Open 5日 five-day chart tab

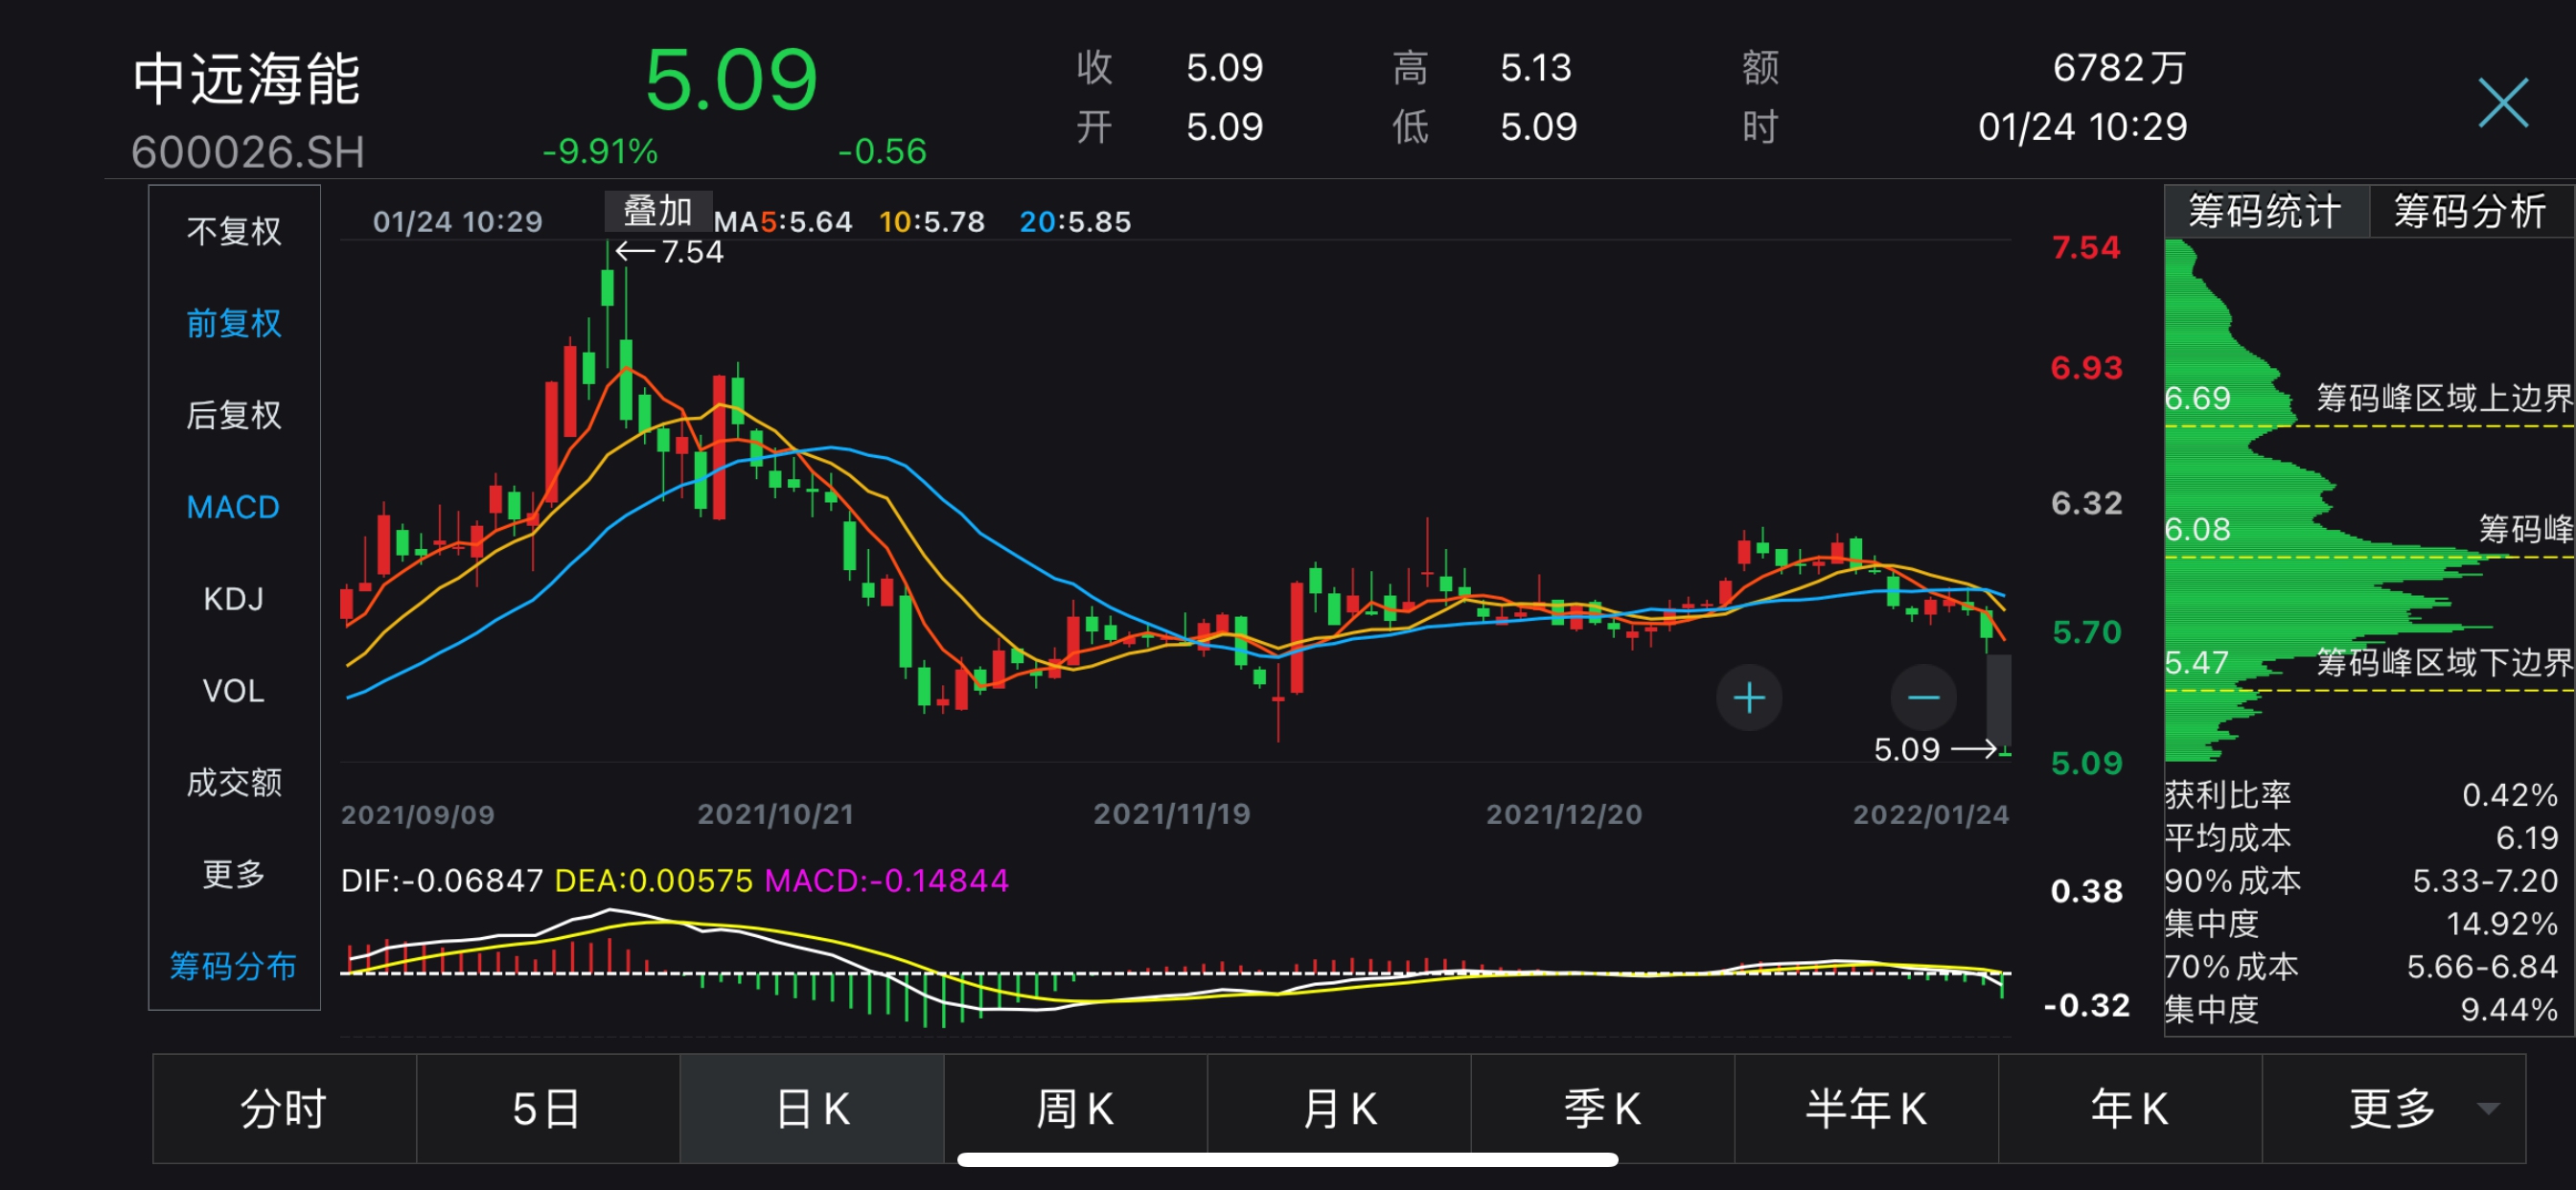tap(548, 1108)
